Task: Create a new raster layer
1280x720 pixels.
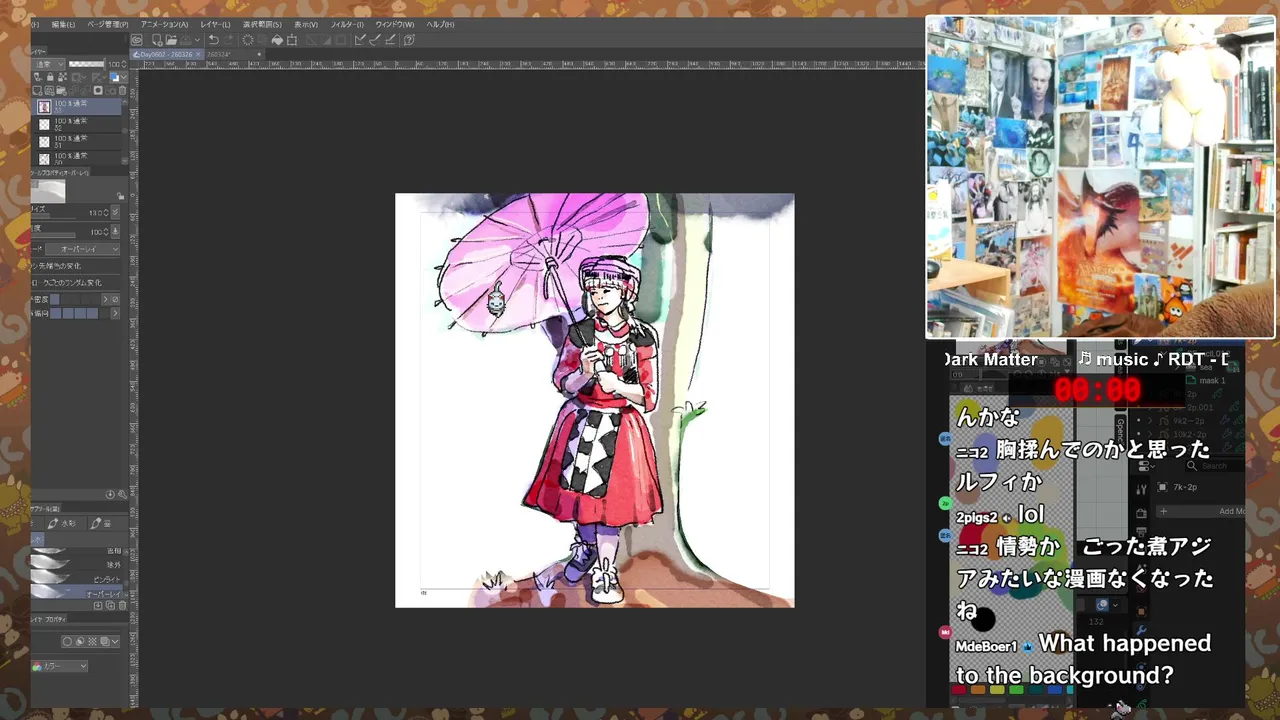Action: 37,90
